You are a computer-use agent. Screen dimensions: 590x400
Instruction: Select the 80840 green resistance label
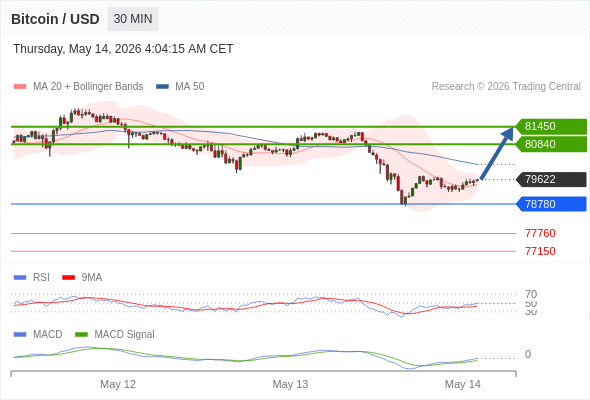pyautogui.click(x=551, y=144)
